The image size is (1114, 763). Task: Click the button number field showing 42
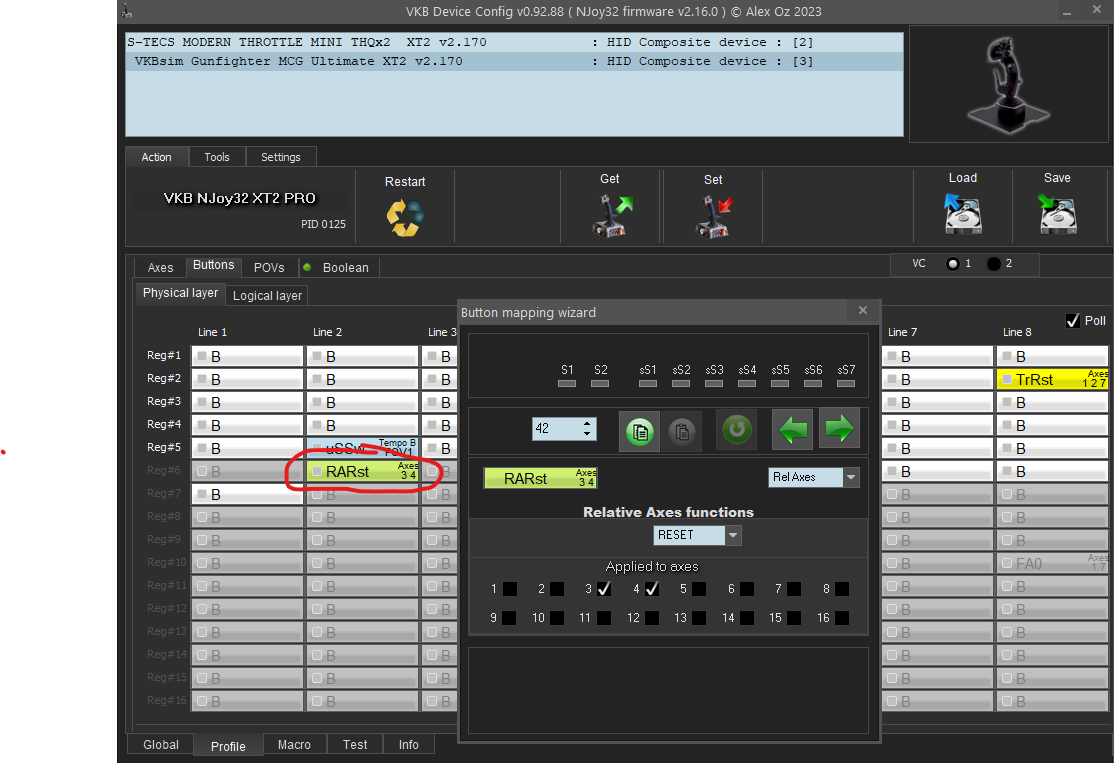click(555, 429)
